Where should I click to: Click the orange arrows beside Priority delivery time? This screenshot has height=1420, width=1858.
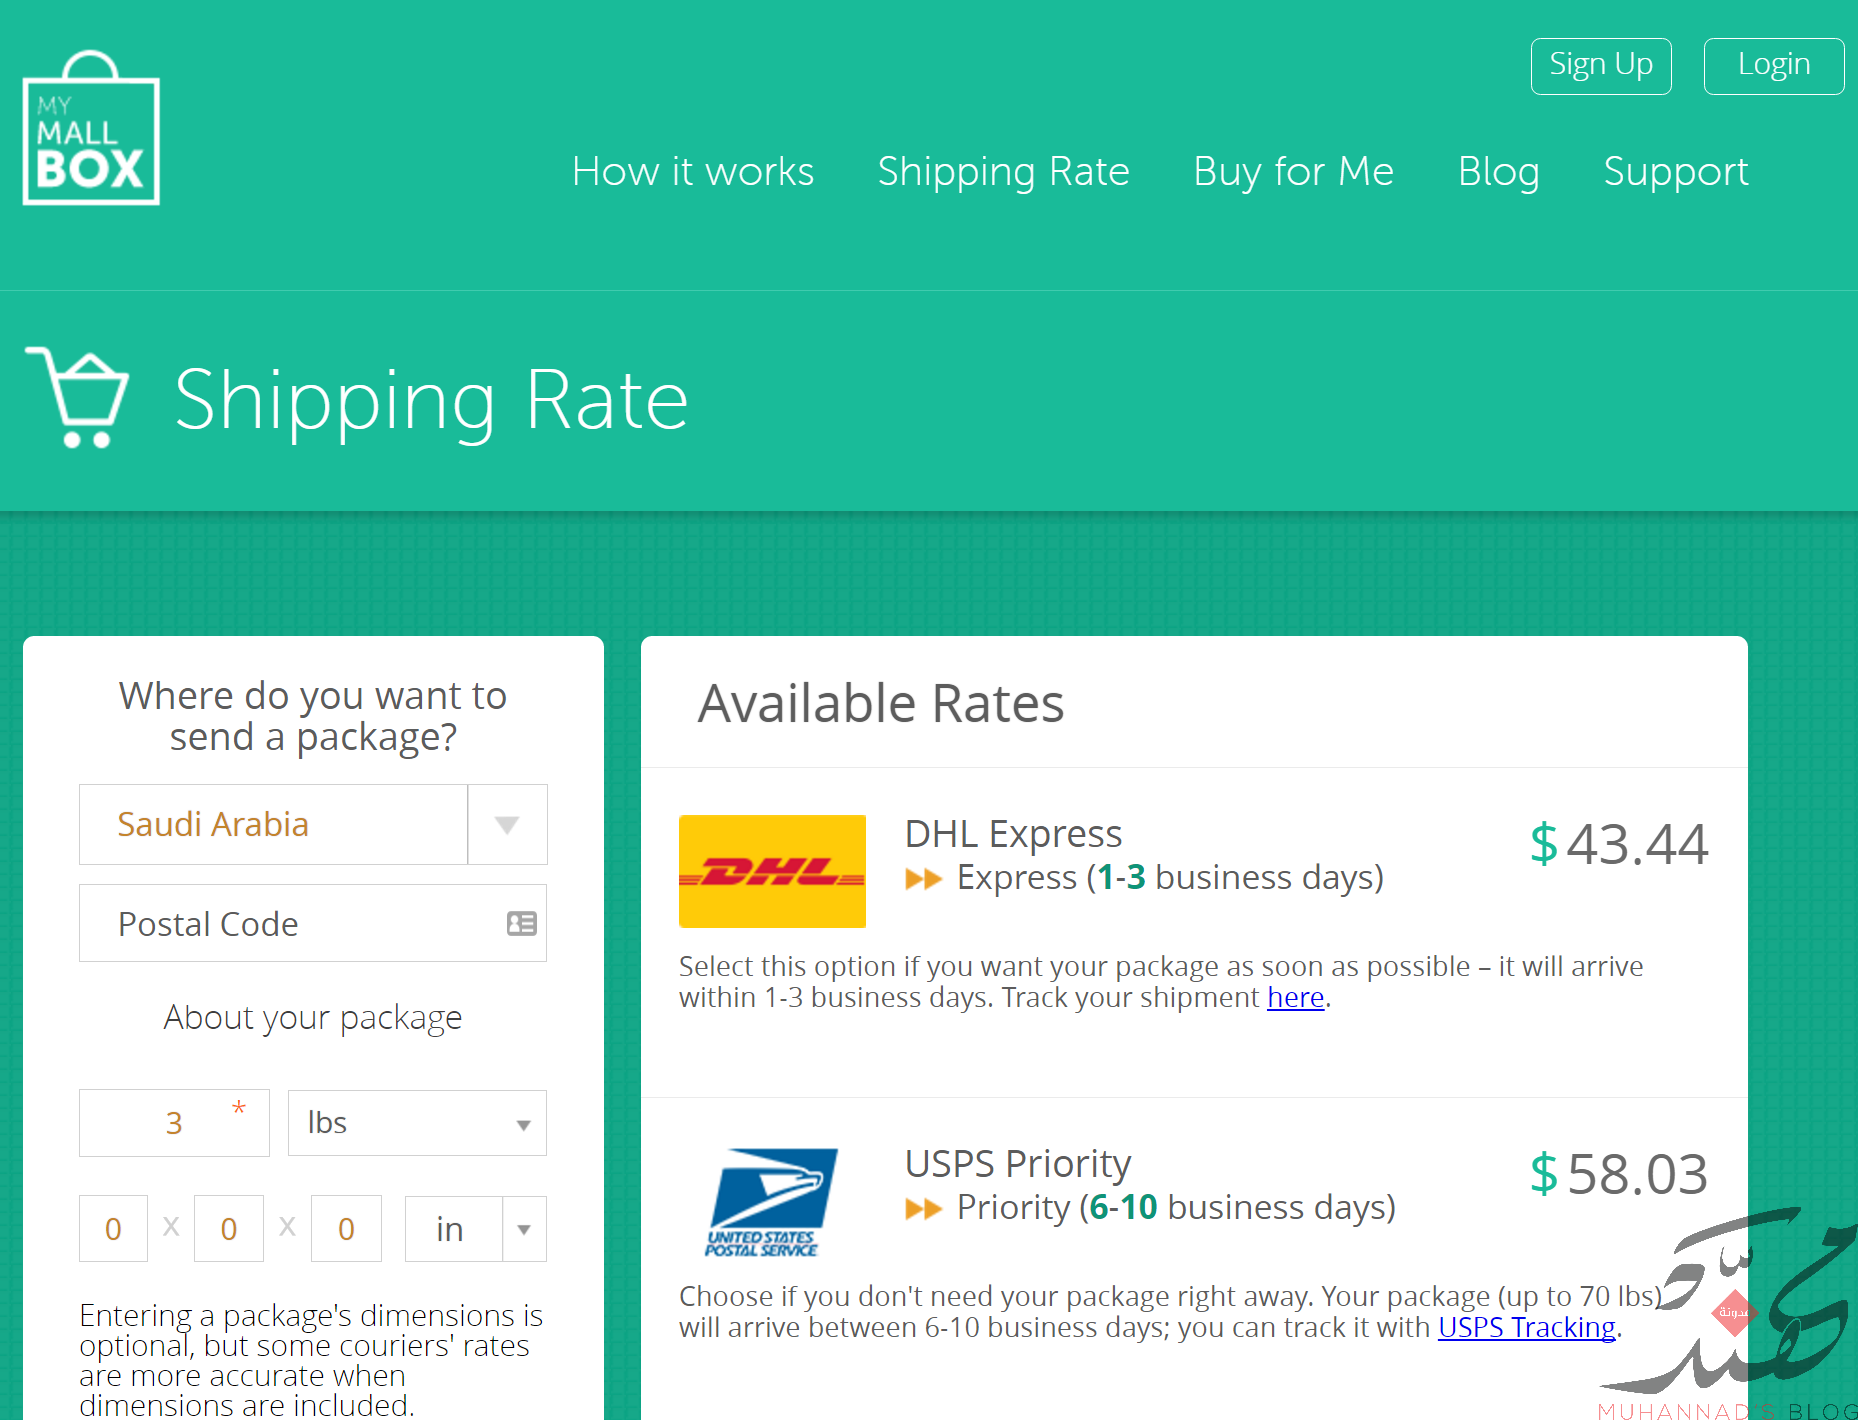click(x=924, y=1209)
